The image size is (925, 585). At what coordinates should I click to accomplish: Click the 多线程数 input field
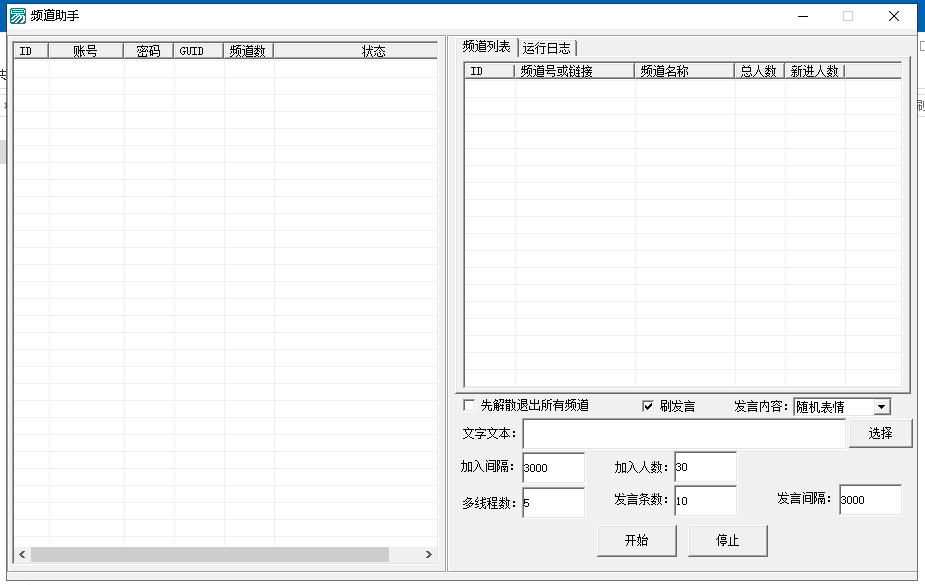click(x=552, y=503)
